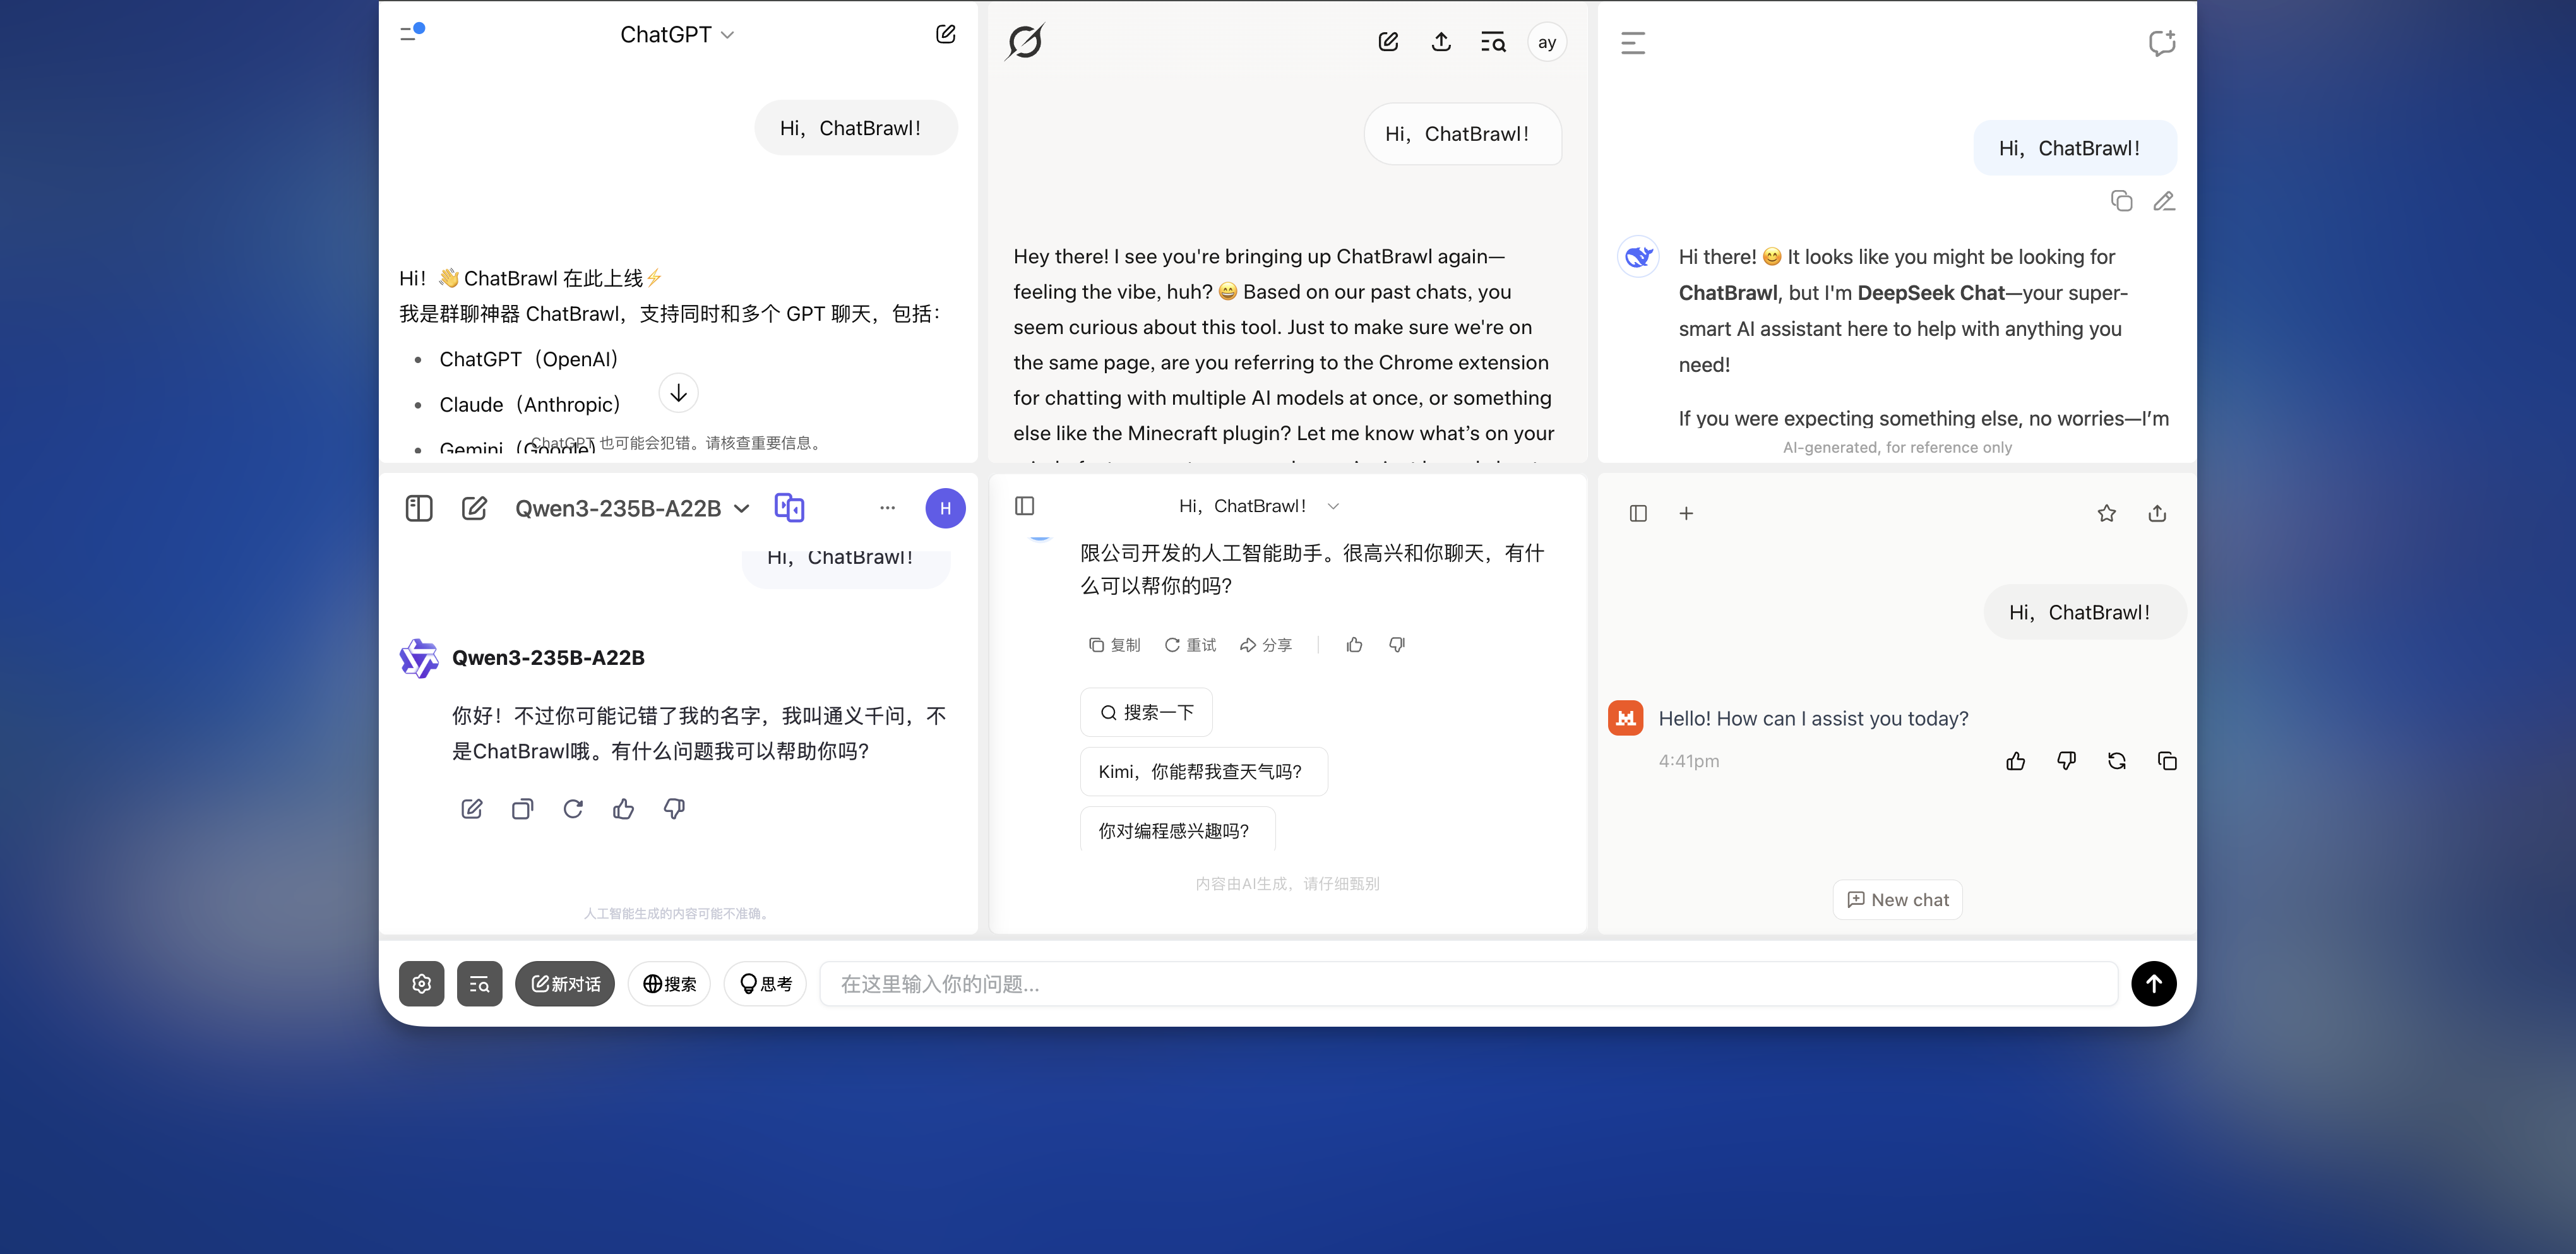The image size is (2576, 1254).
Task: Open ChatBrawl settings gear
Action: coord(421,984)
